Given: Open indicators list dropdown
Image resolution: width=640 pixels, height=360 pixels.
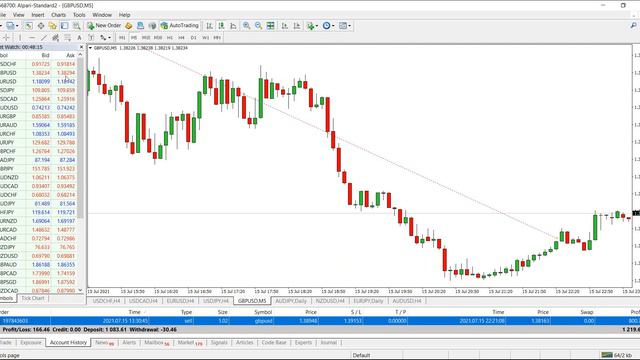Looking at the screenshot, I should pos(313,26).
